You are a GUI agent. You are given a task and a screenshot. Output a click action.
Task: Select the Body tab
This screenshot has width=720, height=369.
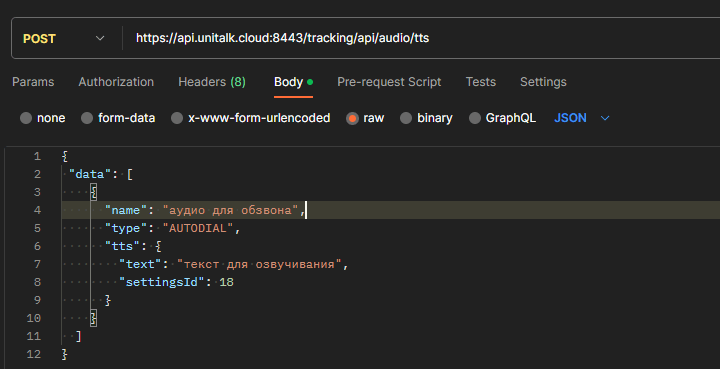tap(293, 82)
